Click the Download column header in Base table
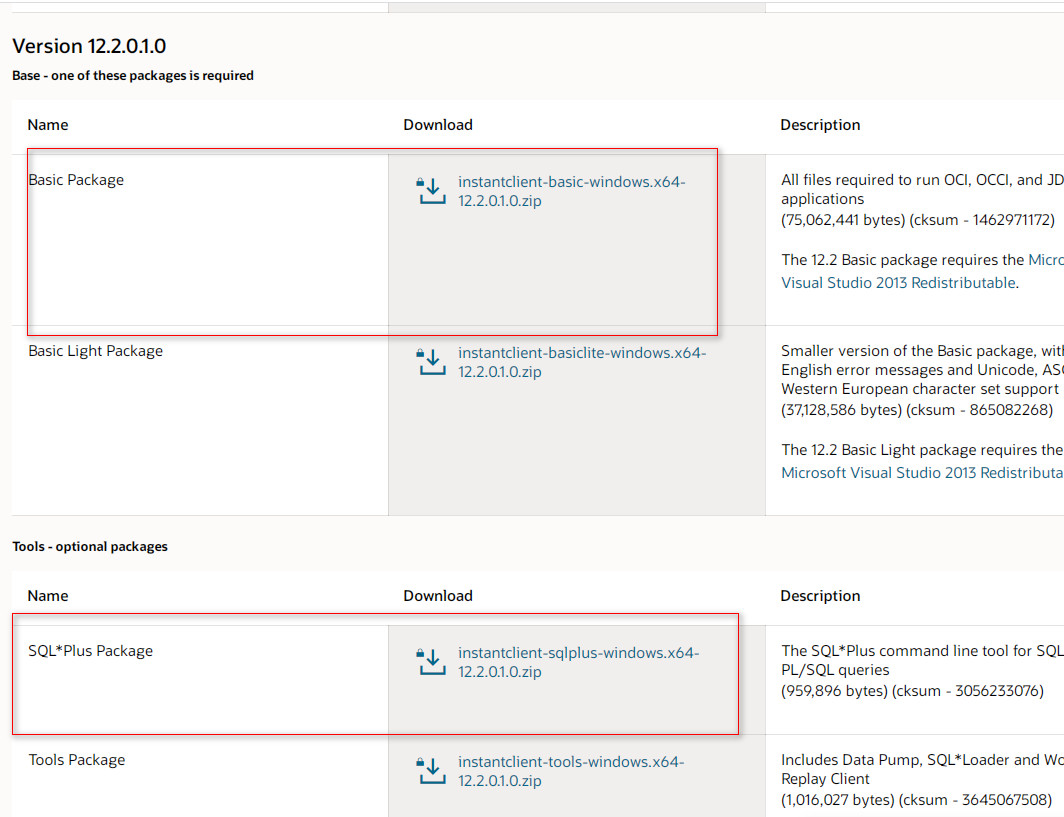Viewport: 1064px width, 817px height. pos(438,125)
